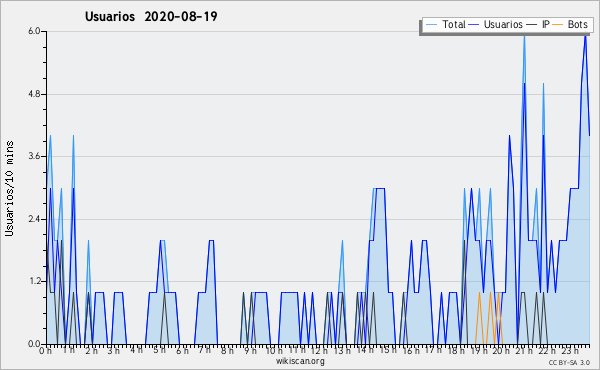Click the 13 h x-axis label
The width and height of the screenshot is (600, 370).
342,350
